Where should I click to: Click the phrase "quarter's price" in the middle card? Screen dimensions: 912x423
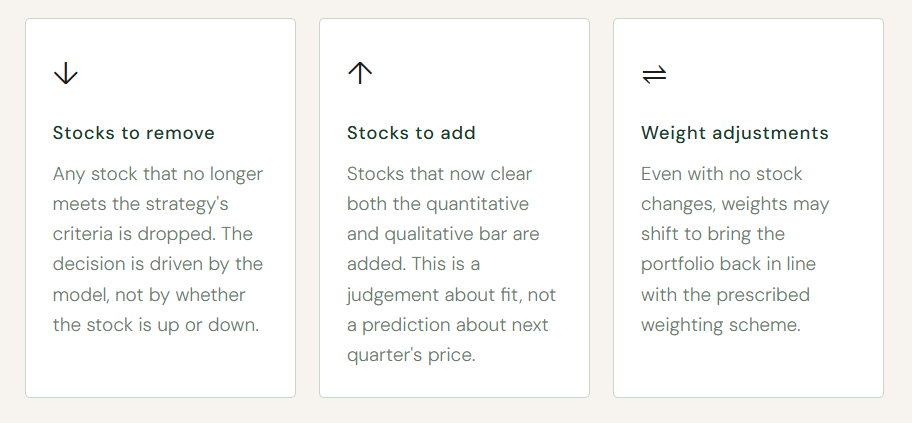410,355
